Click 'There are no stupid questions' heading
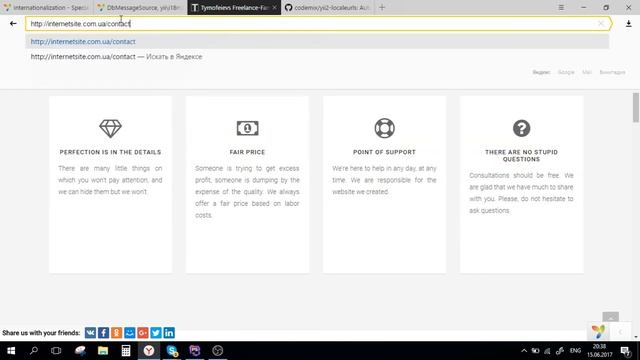 pos(521,156)
